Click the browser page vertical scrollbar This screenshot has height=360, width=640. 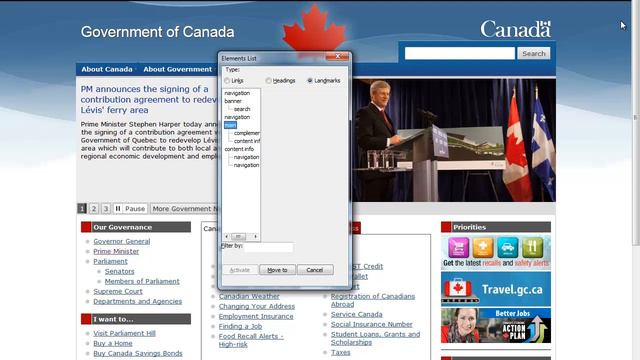point(636,122)
